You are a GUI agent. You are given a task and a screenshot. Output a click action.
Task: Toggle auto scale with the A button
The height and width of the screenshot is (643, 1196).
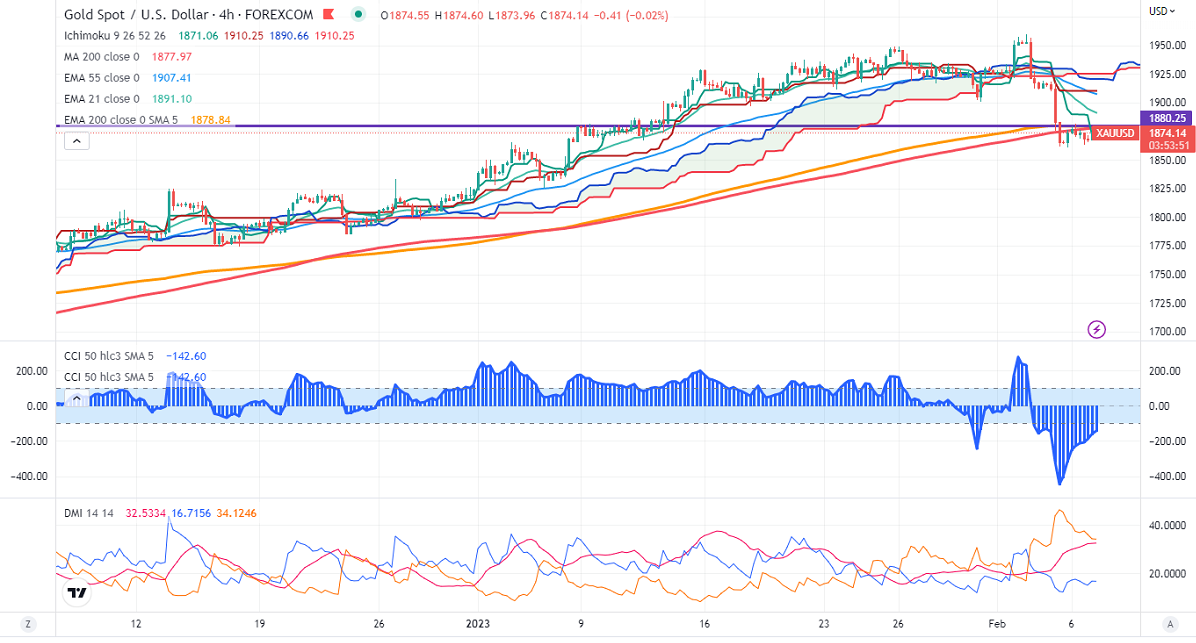1168,624
